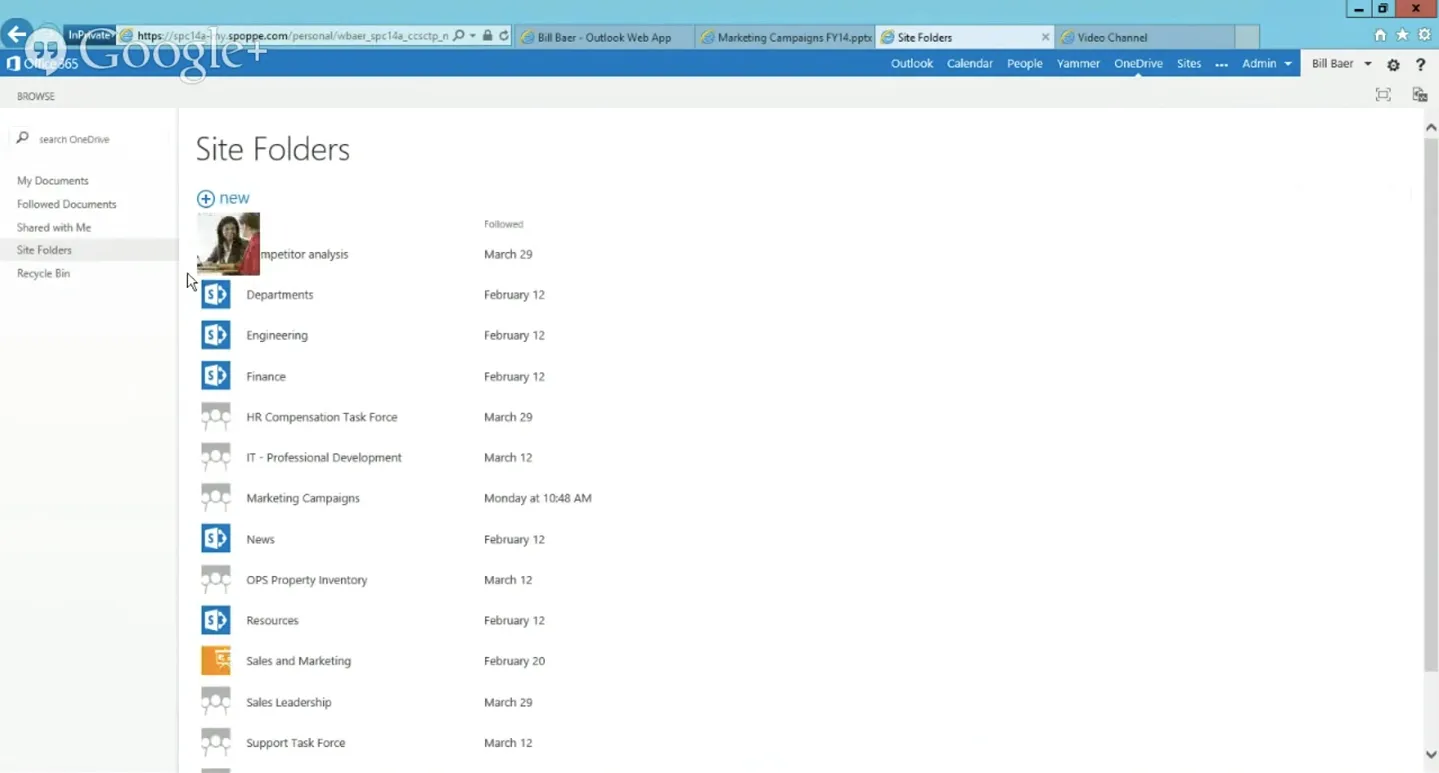
Task: Open a new browser tab
Action: [x=1247, y=37]
